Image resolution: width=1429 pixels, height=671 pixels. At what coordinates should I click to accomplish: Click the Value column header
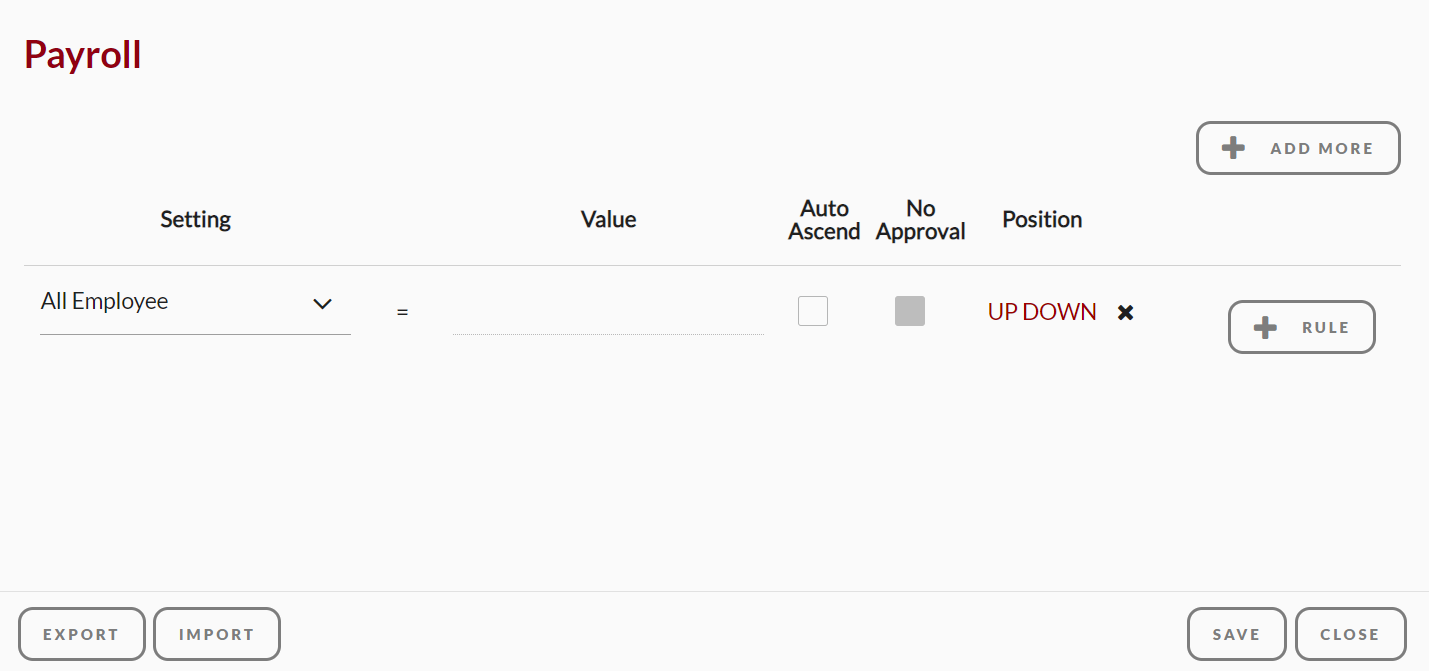pyautogui.click(x=608, y=219)
